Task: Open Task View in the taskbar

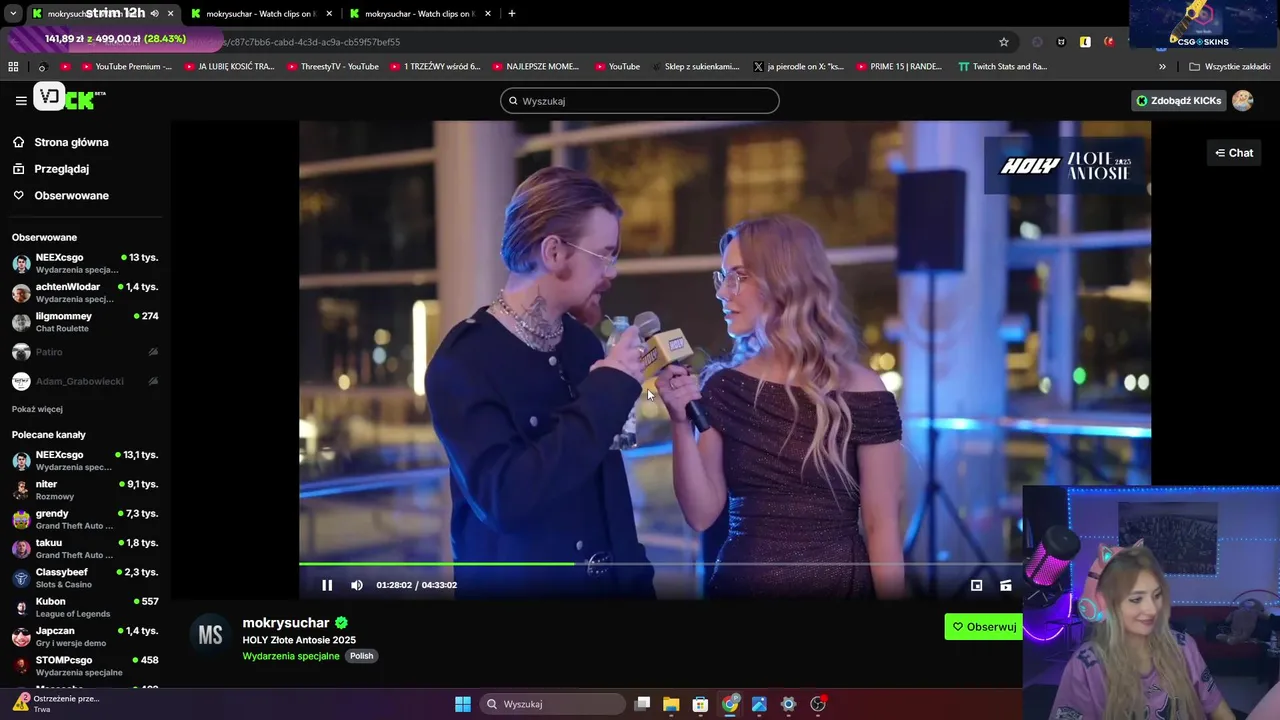Action: point(642,704)
